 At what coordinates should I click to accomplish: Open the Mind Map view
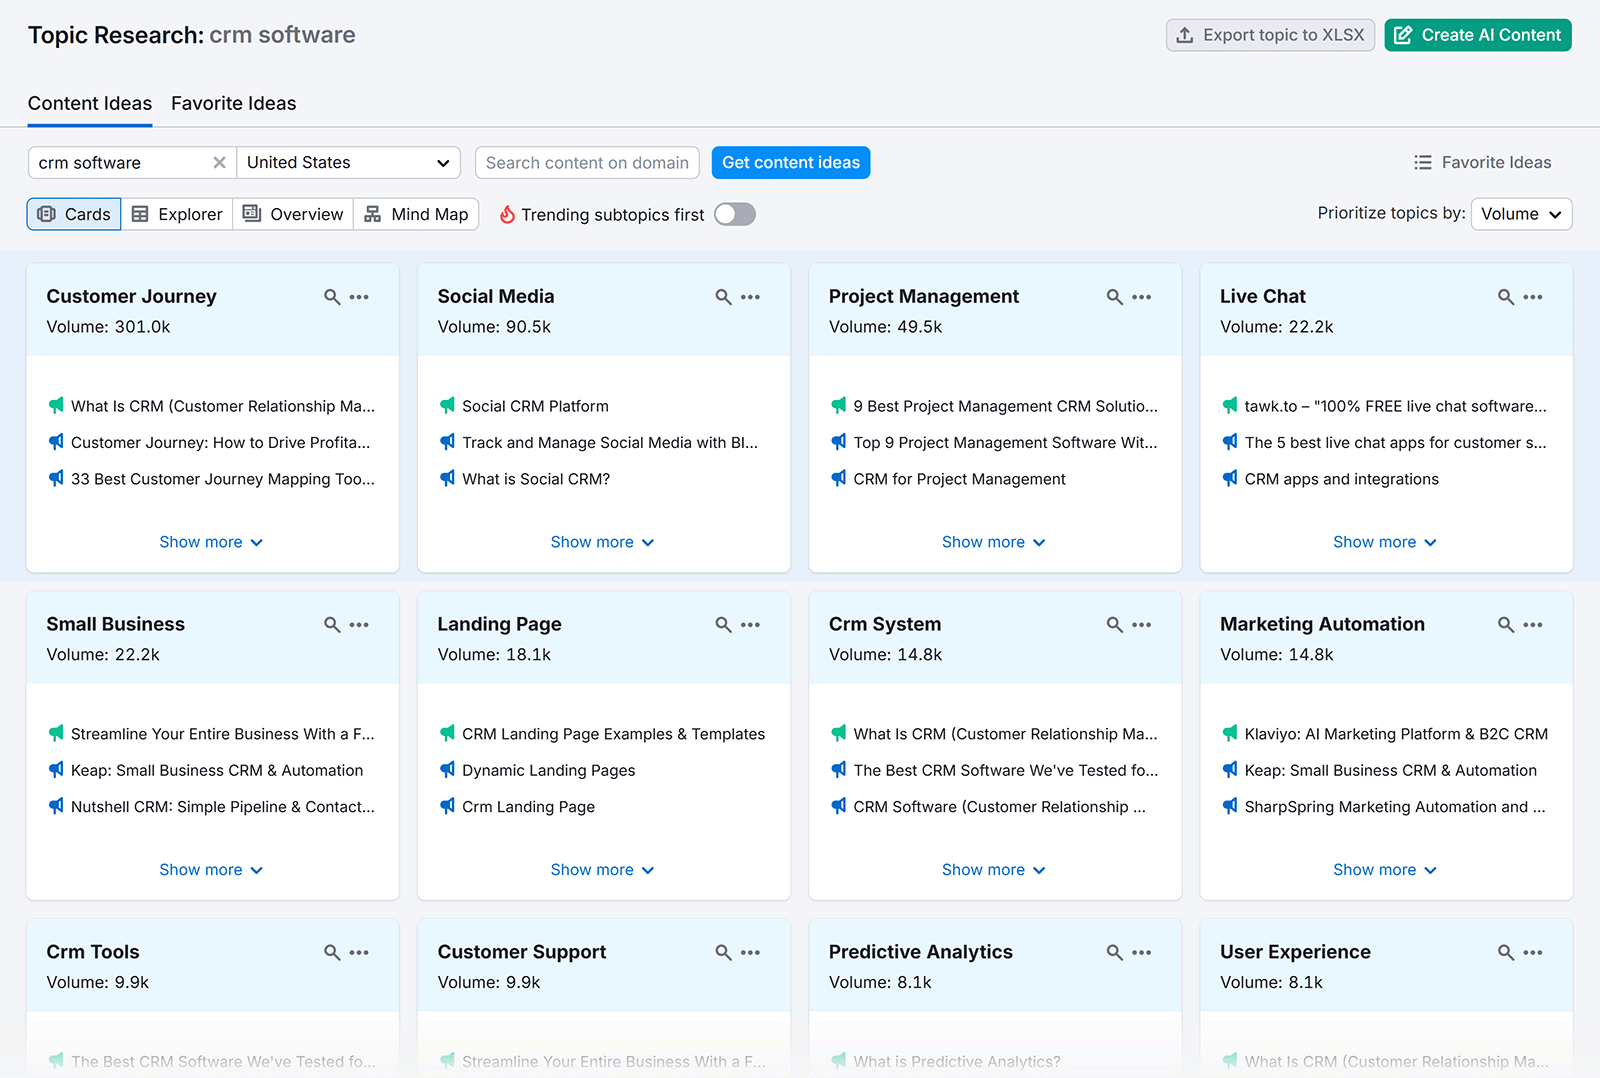pyautogui.click(x=416, y=214)
